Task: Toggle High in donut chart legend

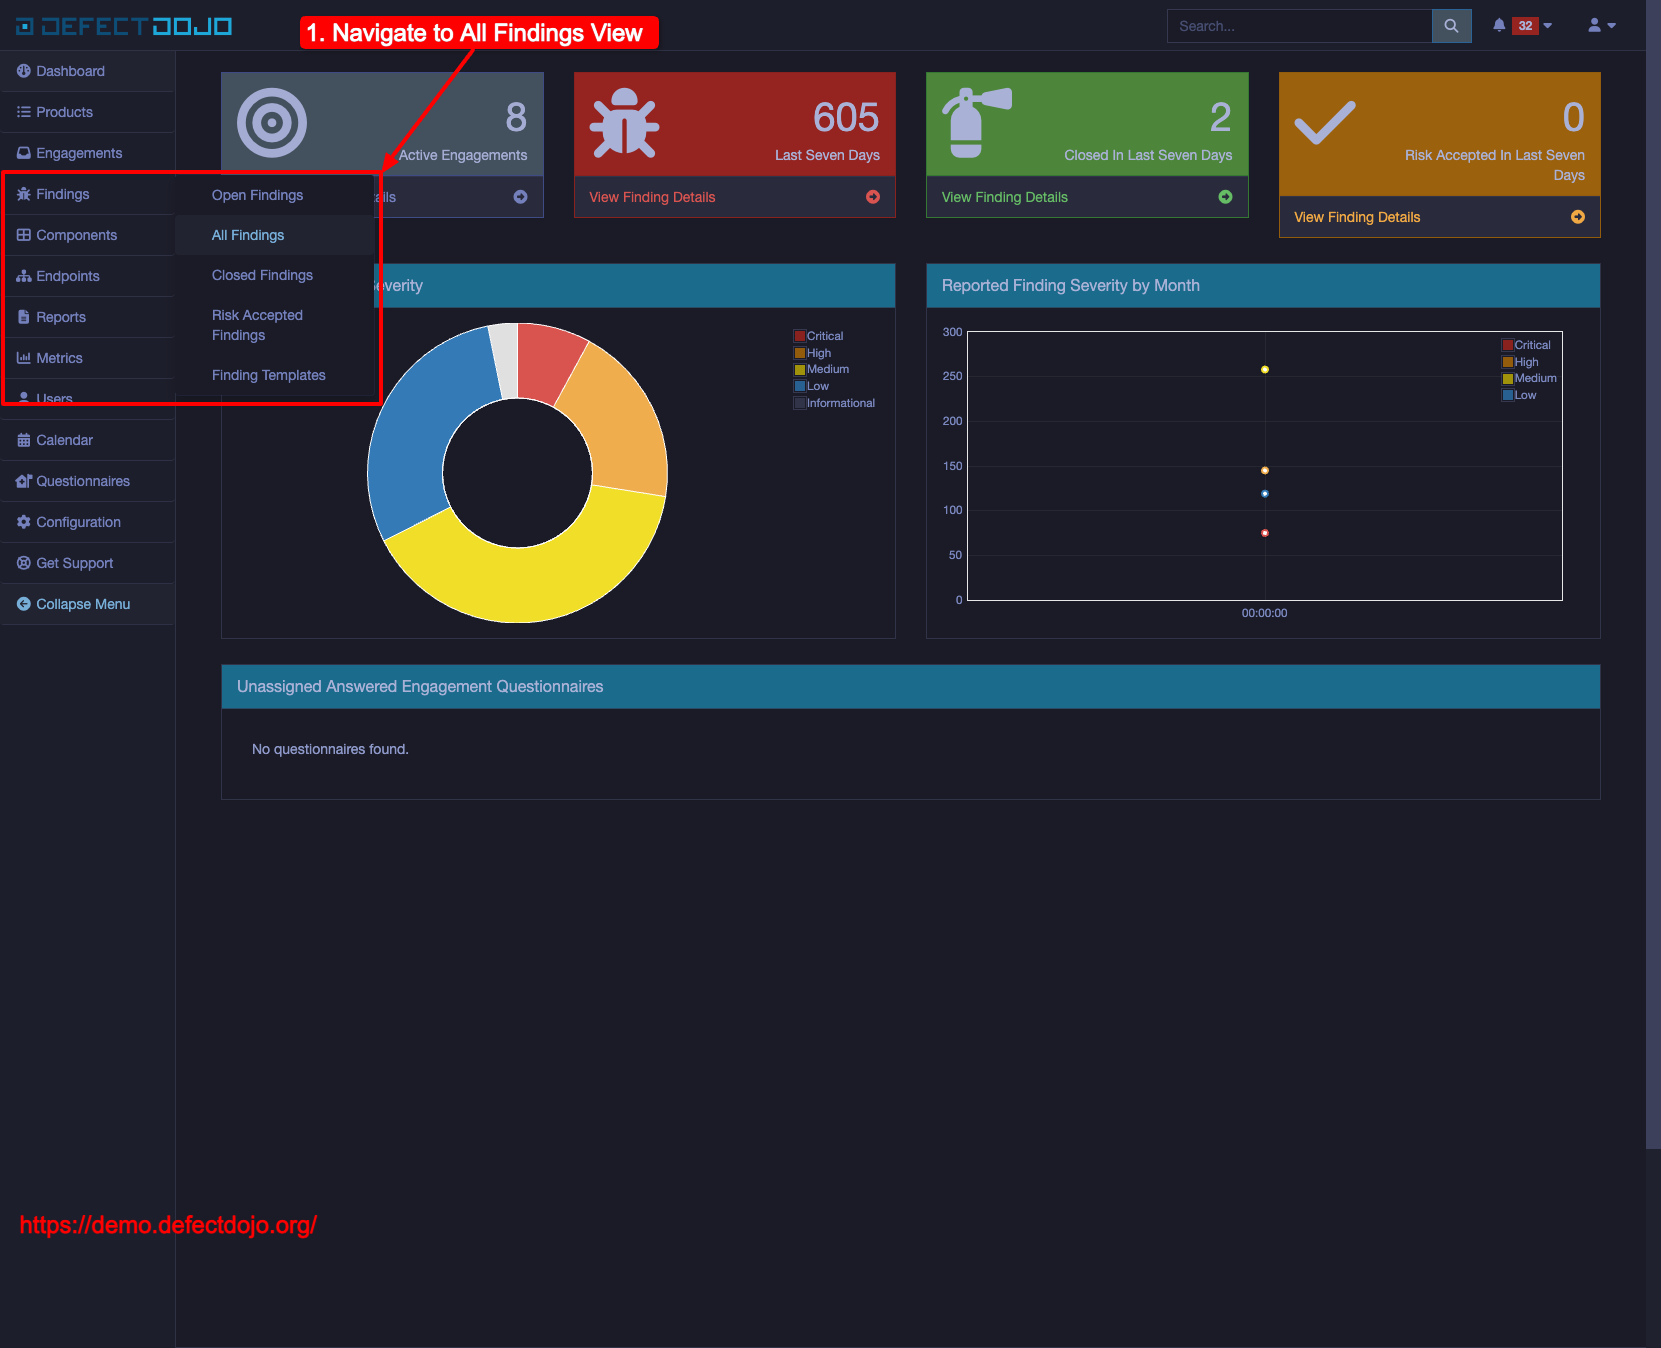Action: [813, 353]
